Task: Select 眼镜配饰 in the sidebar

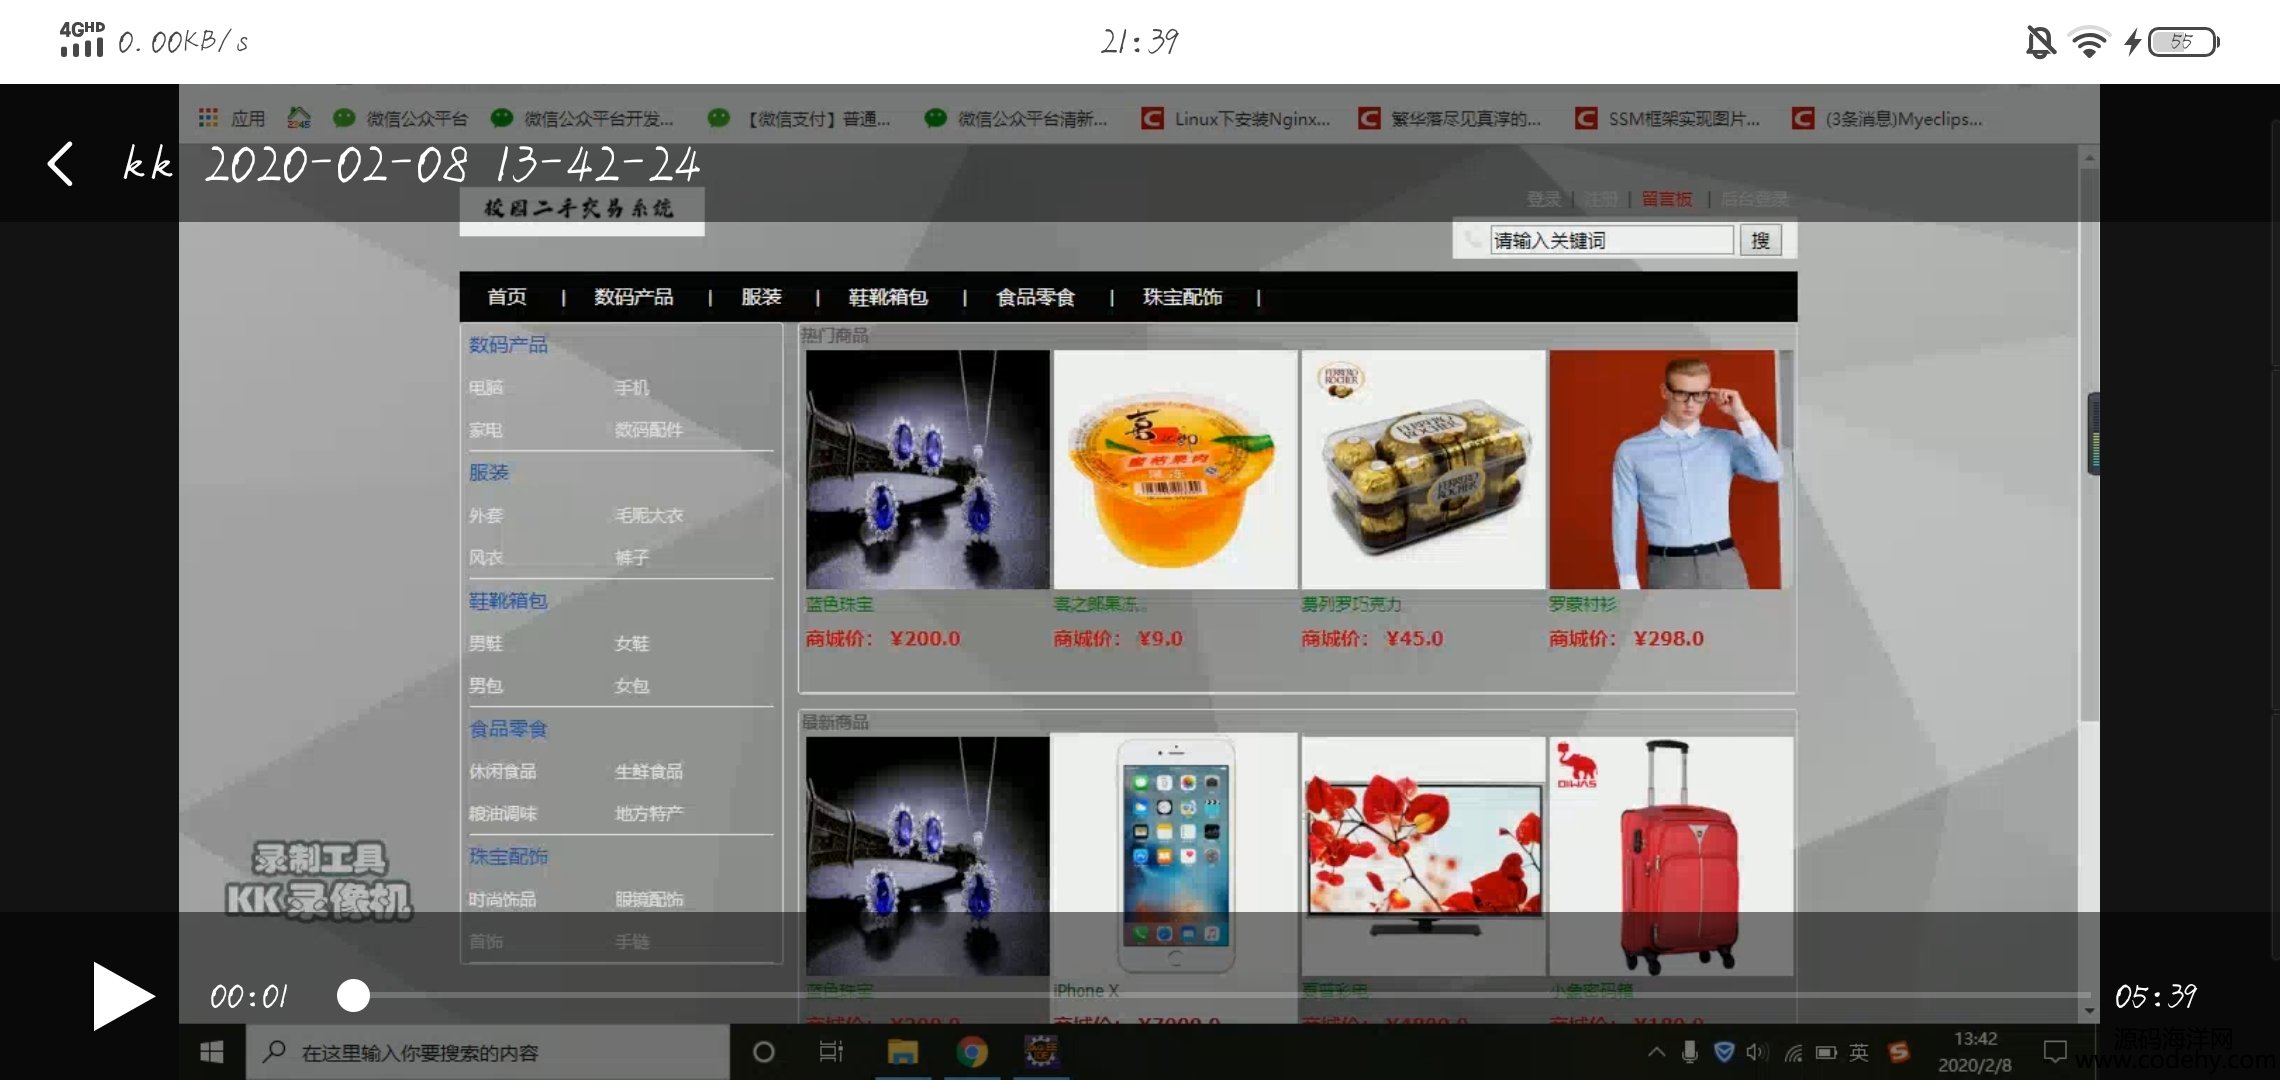Action: (649, 899)
